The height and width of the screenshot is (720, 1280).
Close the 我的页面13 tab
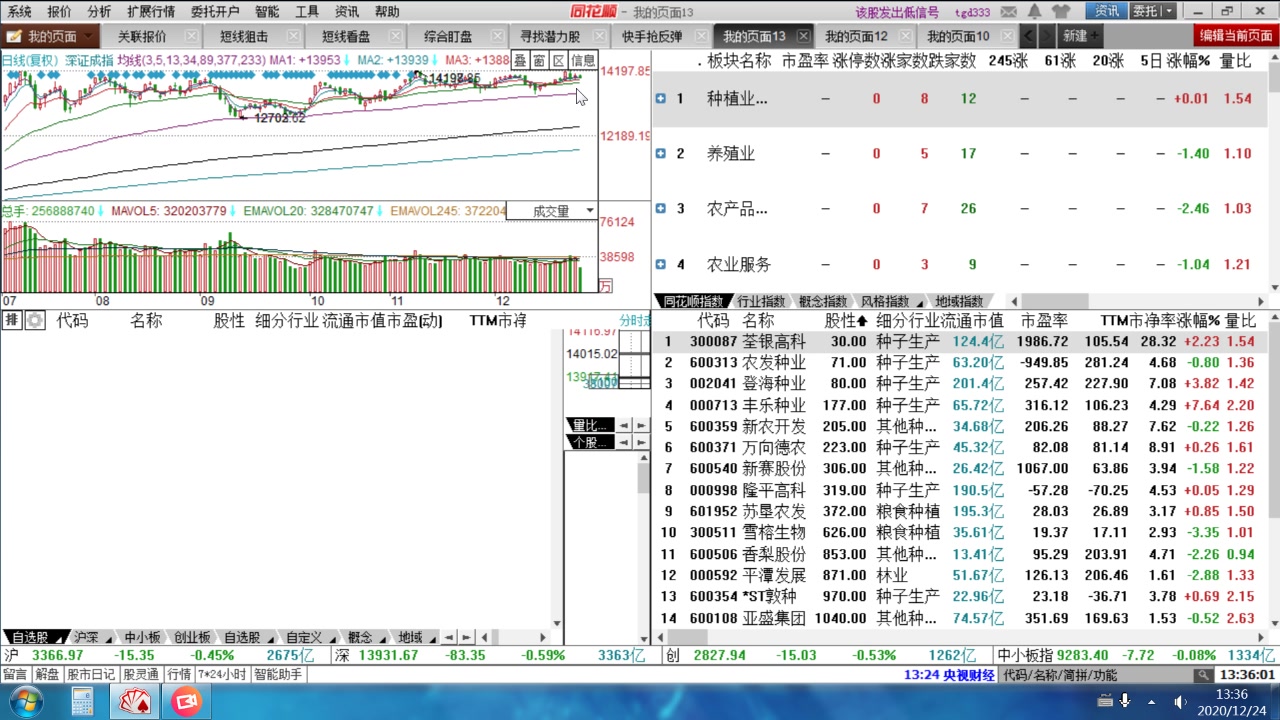click(x=803, y=36)
